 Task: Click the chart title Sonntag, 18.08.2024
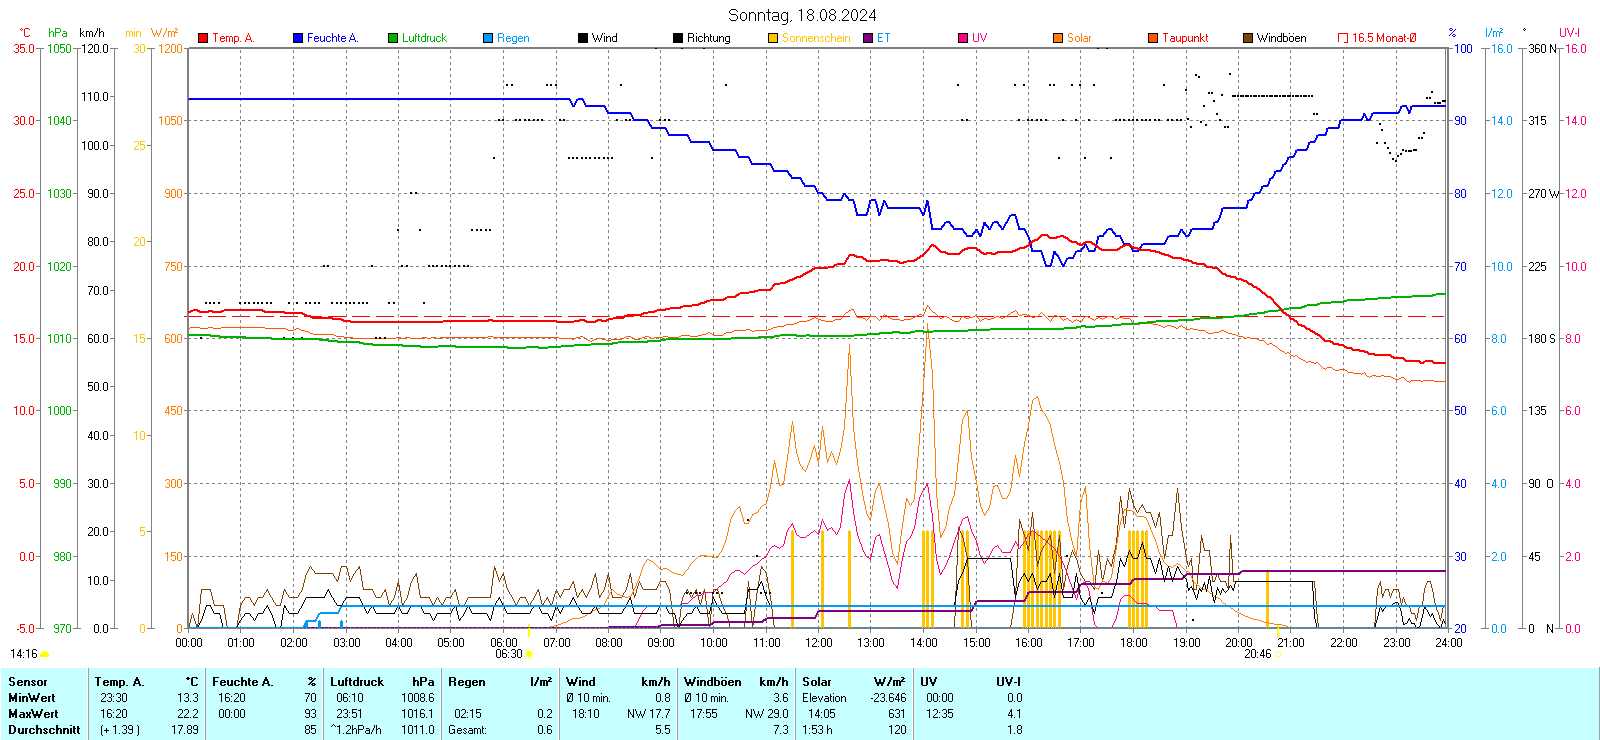tap(802, 15)
